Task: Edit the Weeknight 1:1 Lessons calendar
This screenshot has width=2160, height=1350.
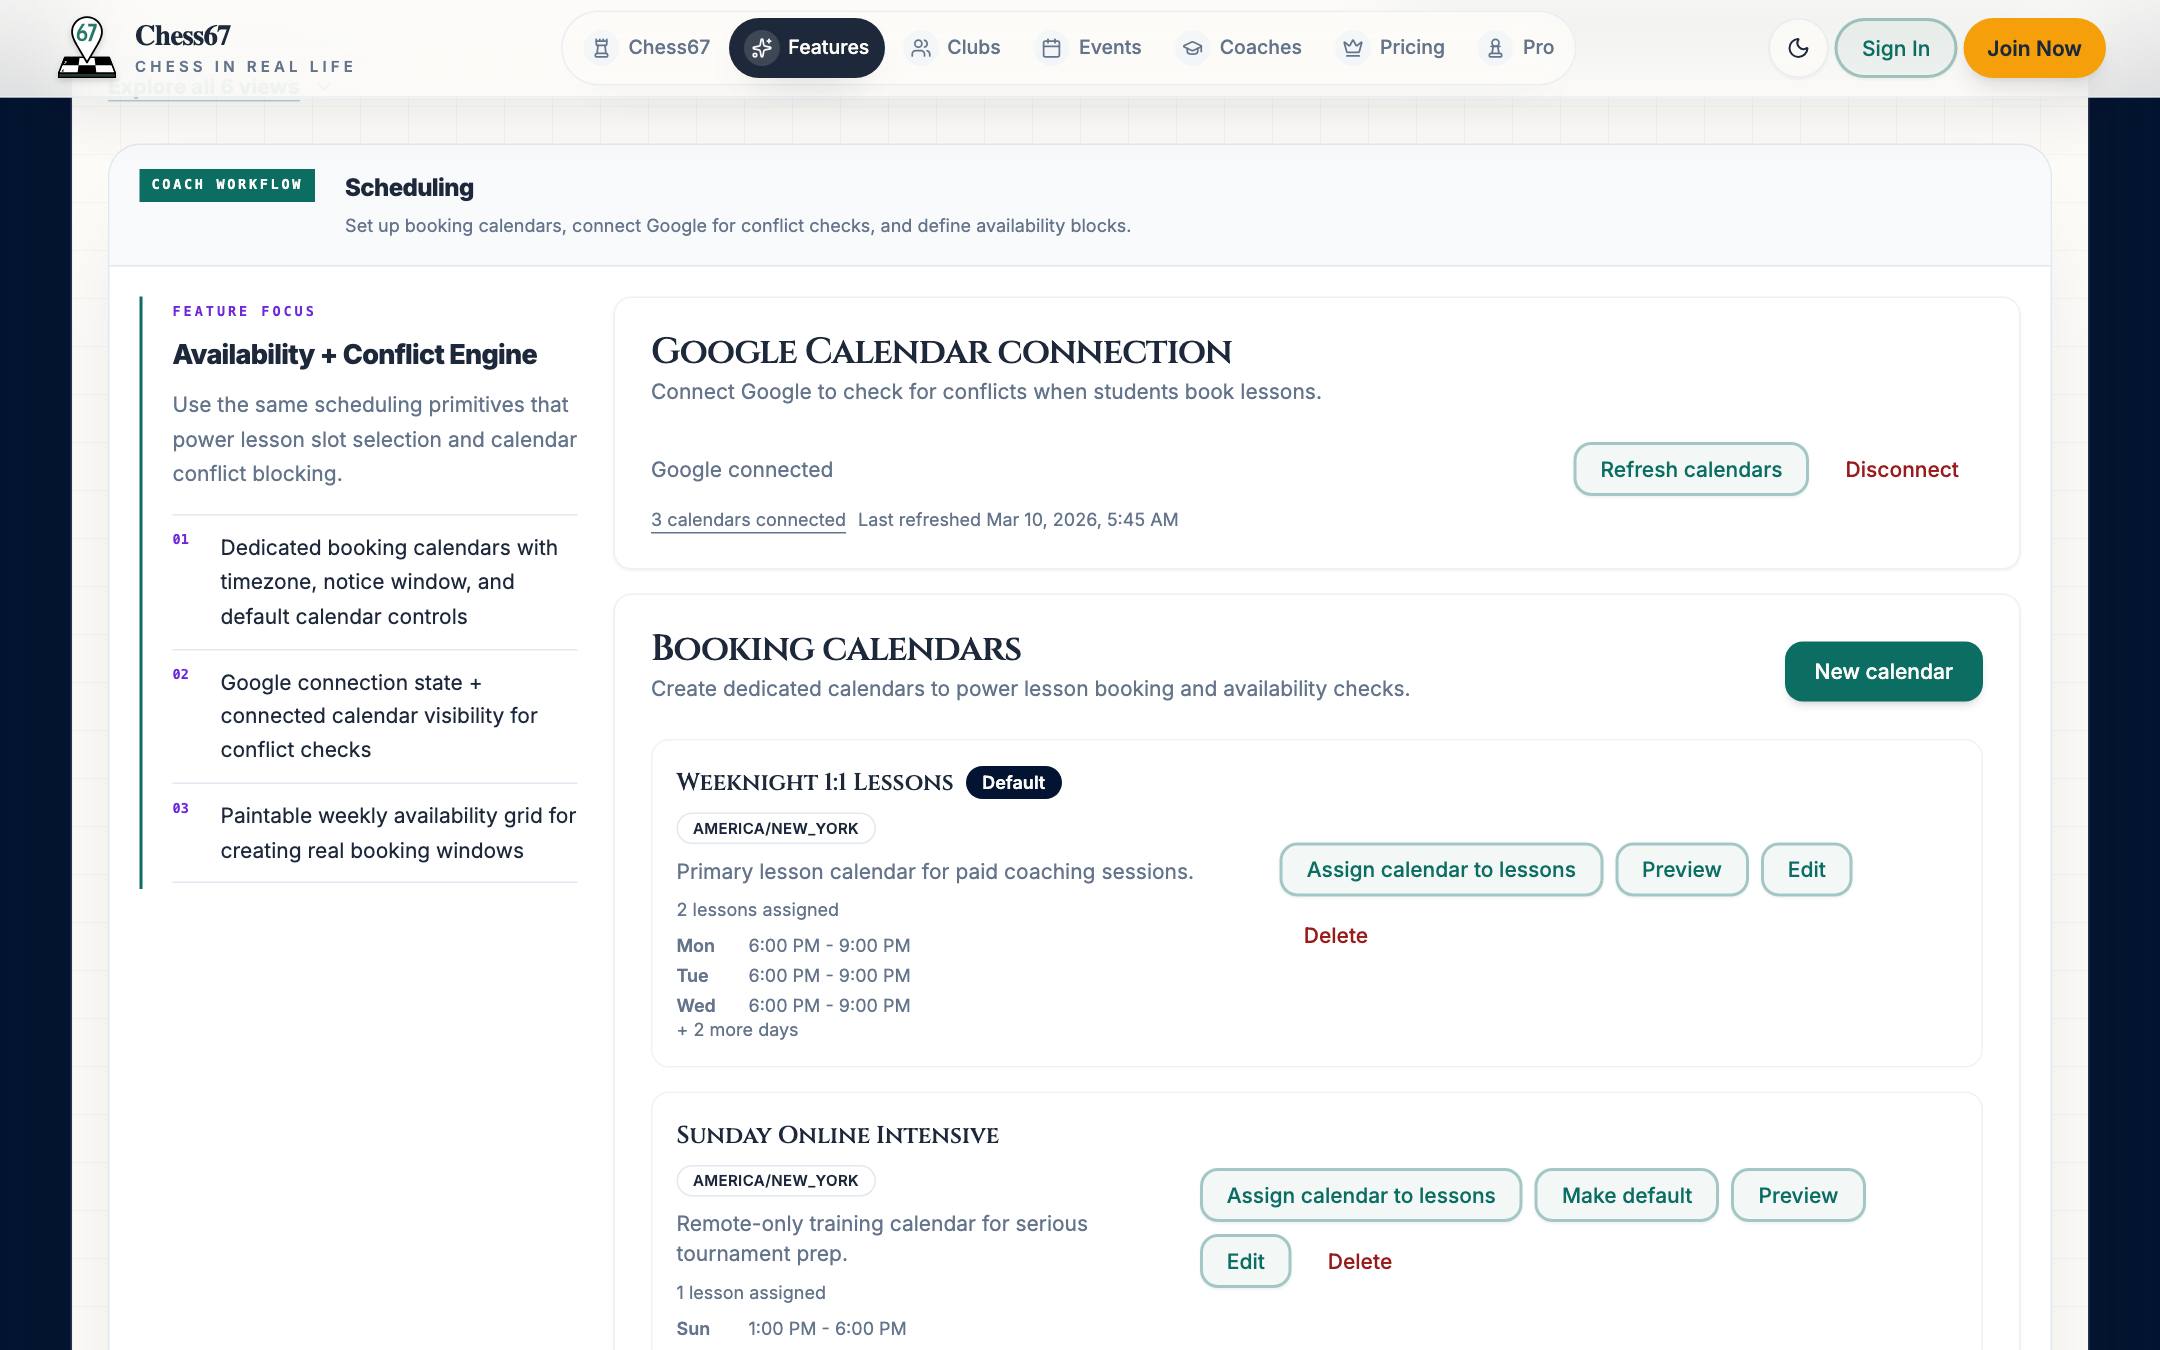Action: point(1806,870)
